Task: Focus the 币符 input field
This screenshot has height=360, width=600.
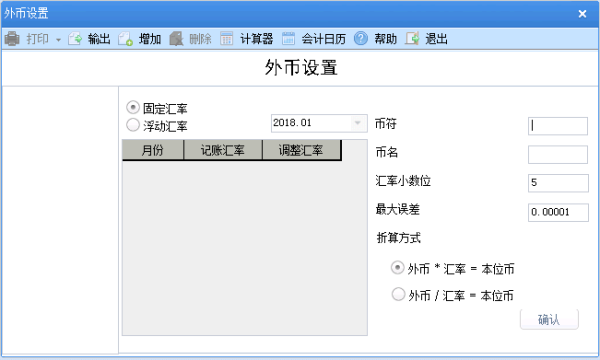Action: [558, 126]
